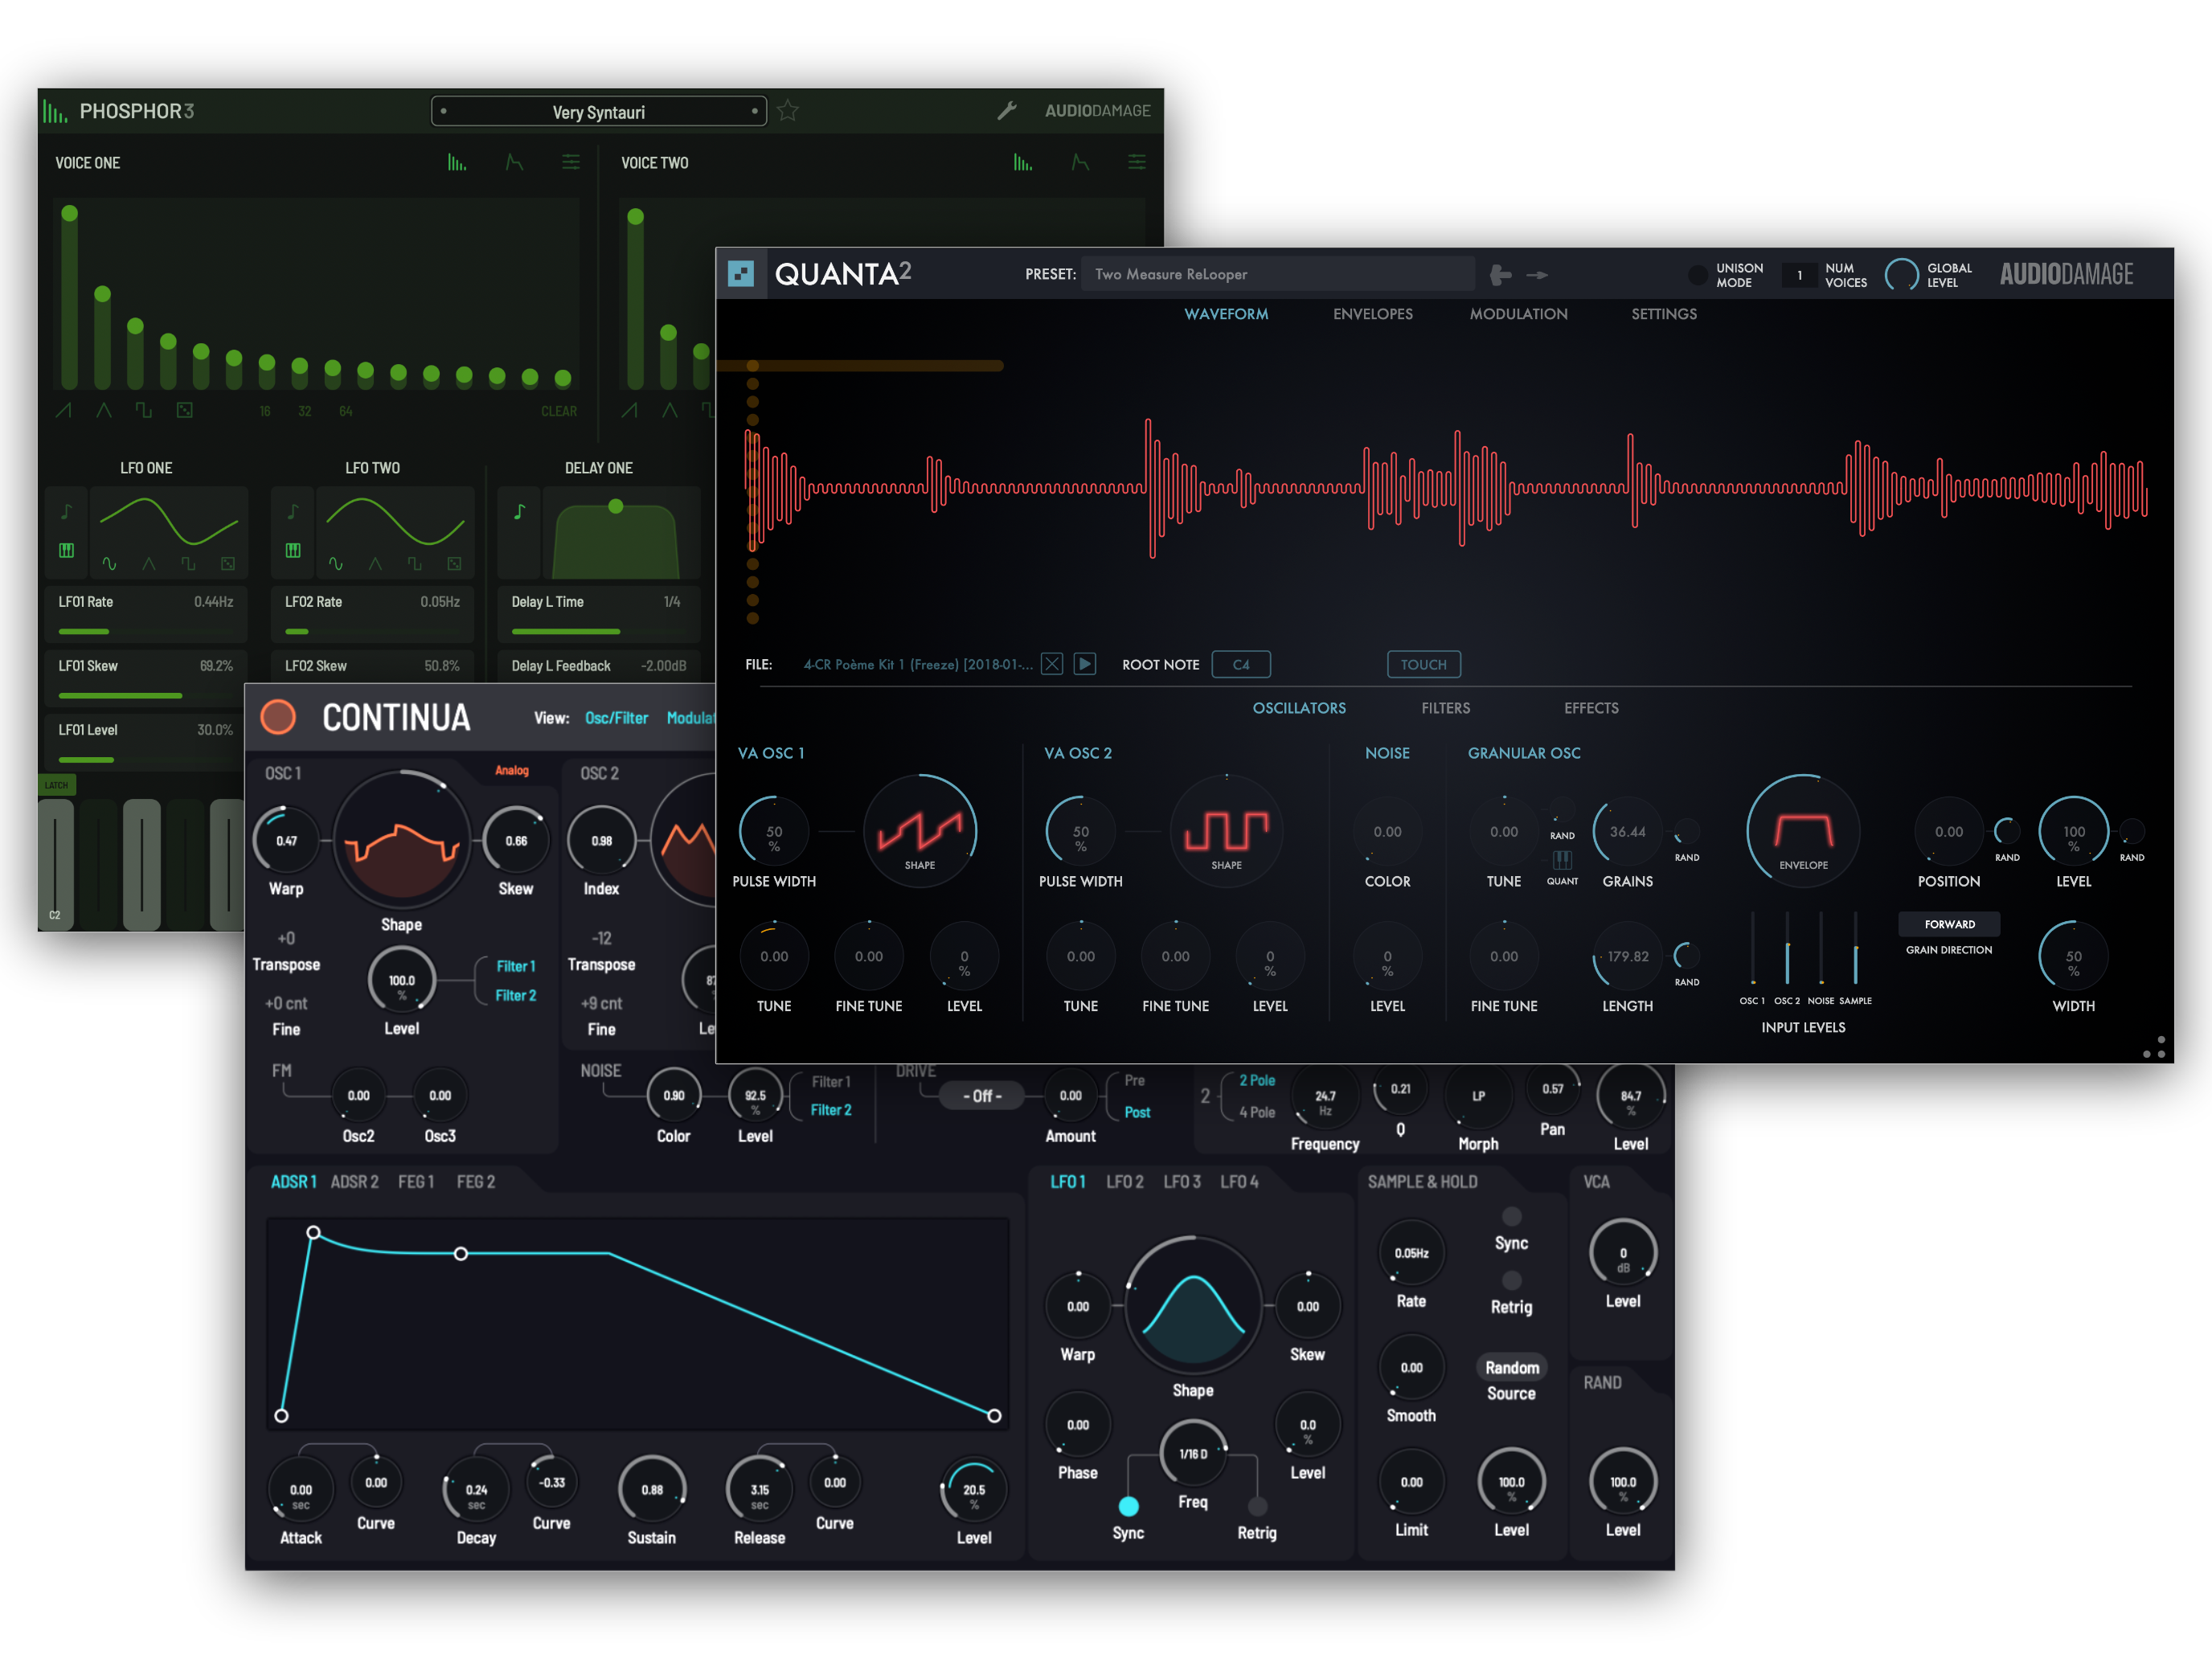Open Continua OSC 1 Analog mode selector
The image size is (2212, 1659).
[512, 770]
